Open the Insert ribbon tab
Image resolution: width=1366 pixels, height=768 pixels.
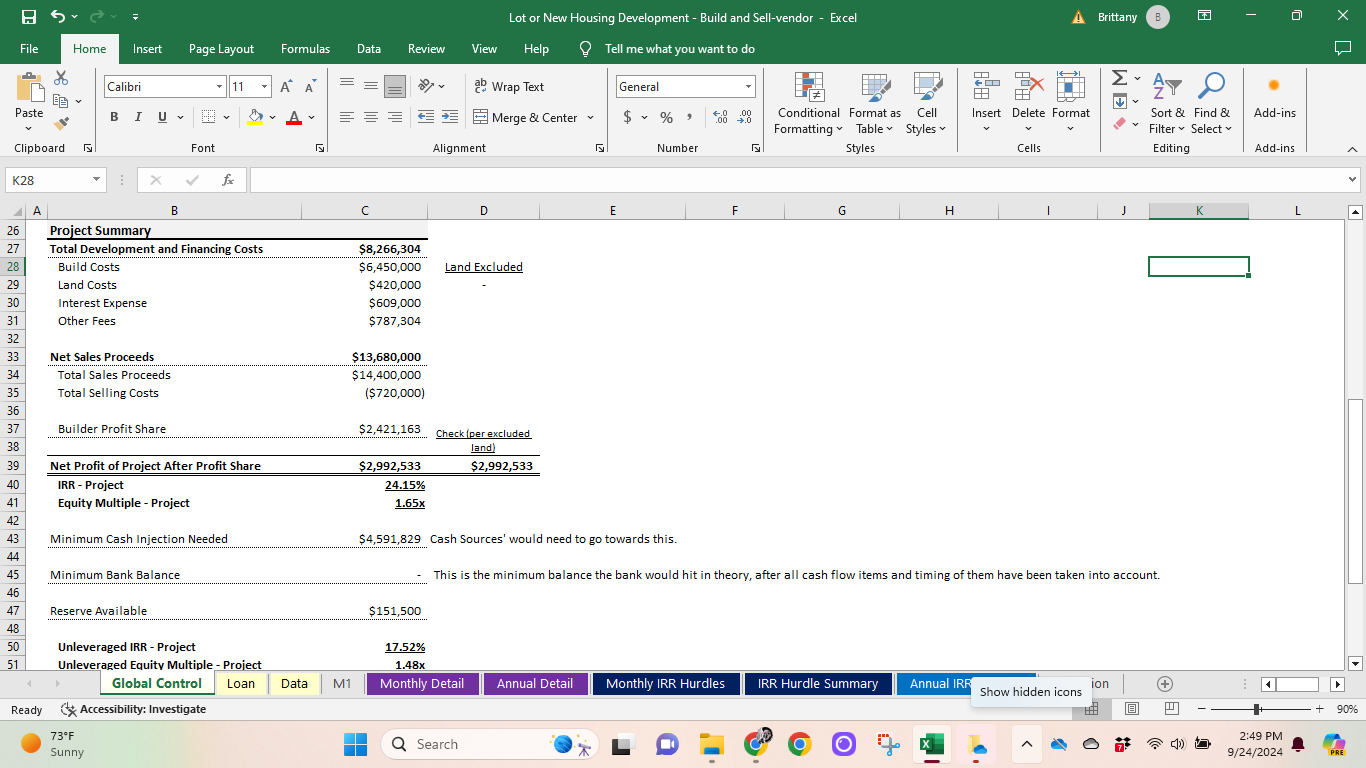pyautogui.click(x=147, y=48)
